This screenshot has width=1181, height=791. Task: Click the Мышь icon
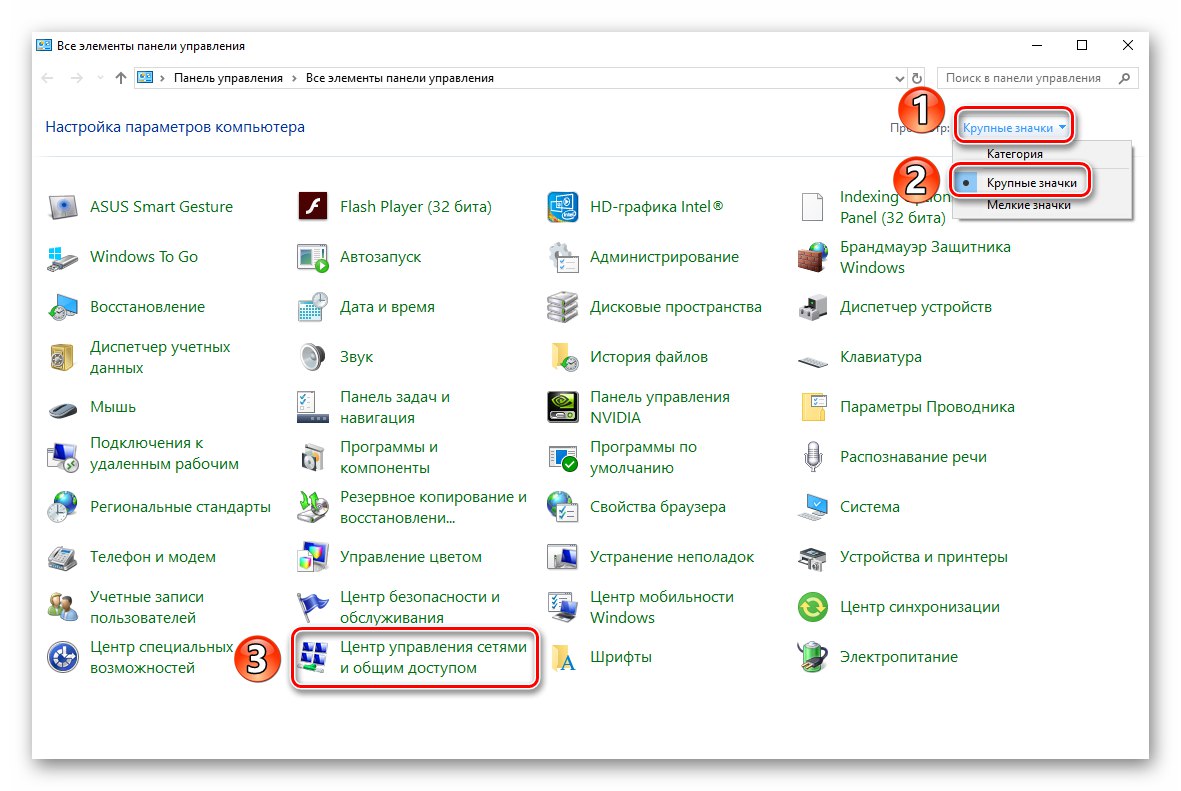click(x=63, y=409)
